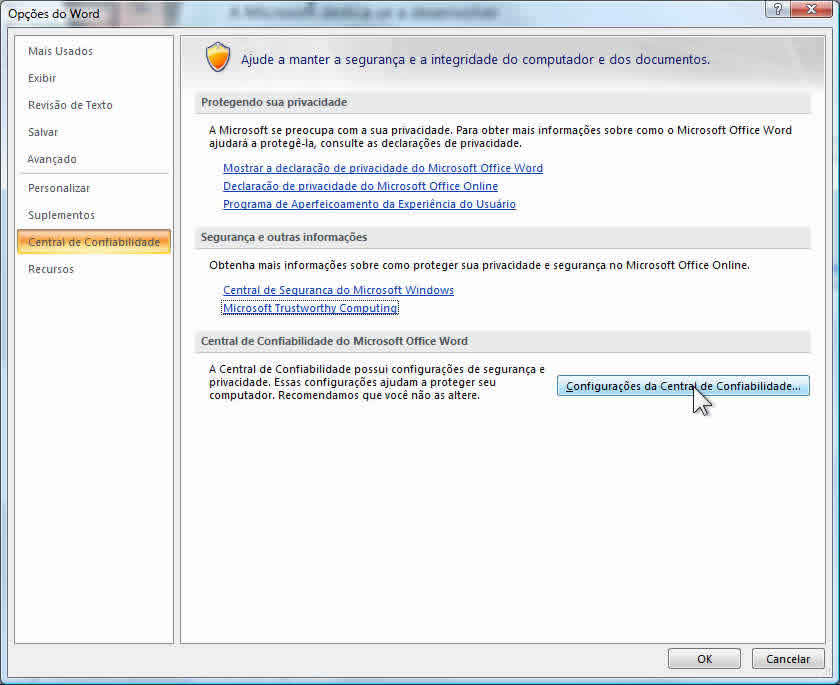This screenshot has width=840, height=685.
Task: Click the Segurança e outras informações heading
Action: point(284,237)
